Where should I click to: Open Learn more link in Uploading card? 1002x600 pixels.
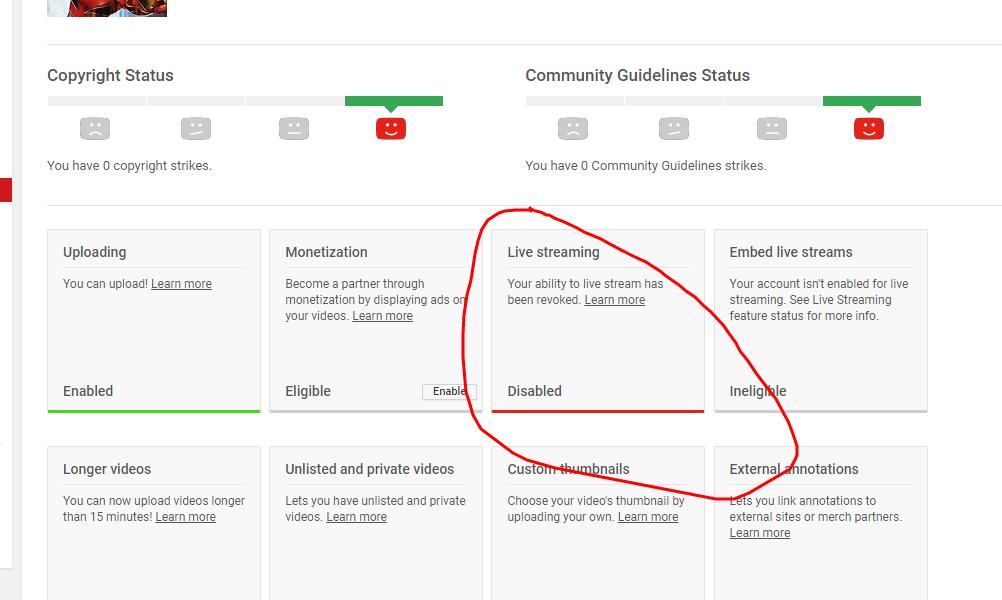[181, 284]
